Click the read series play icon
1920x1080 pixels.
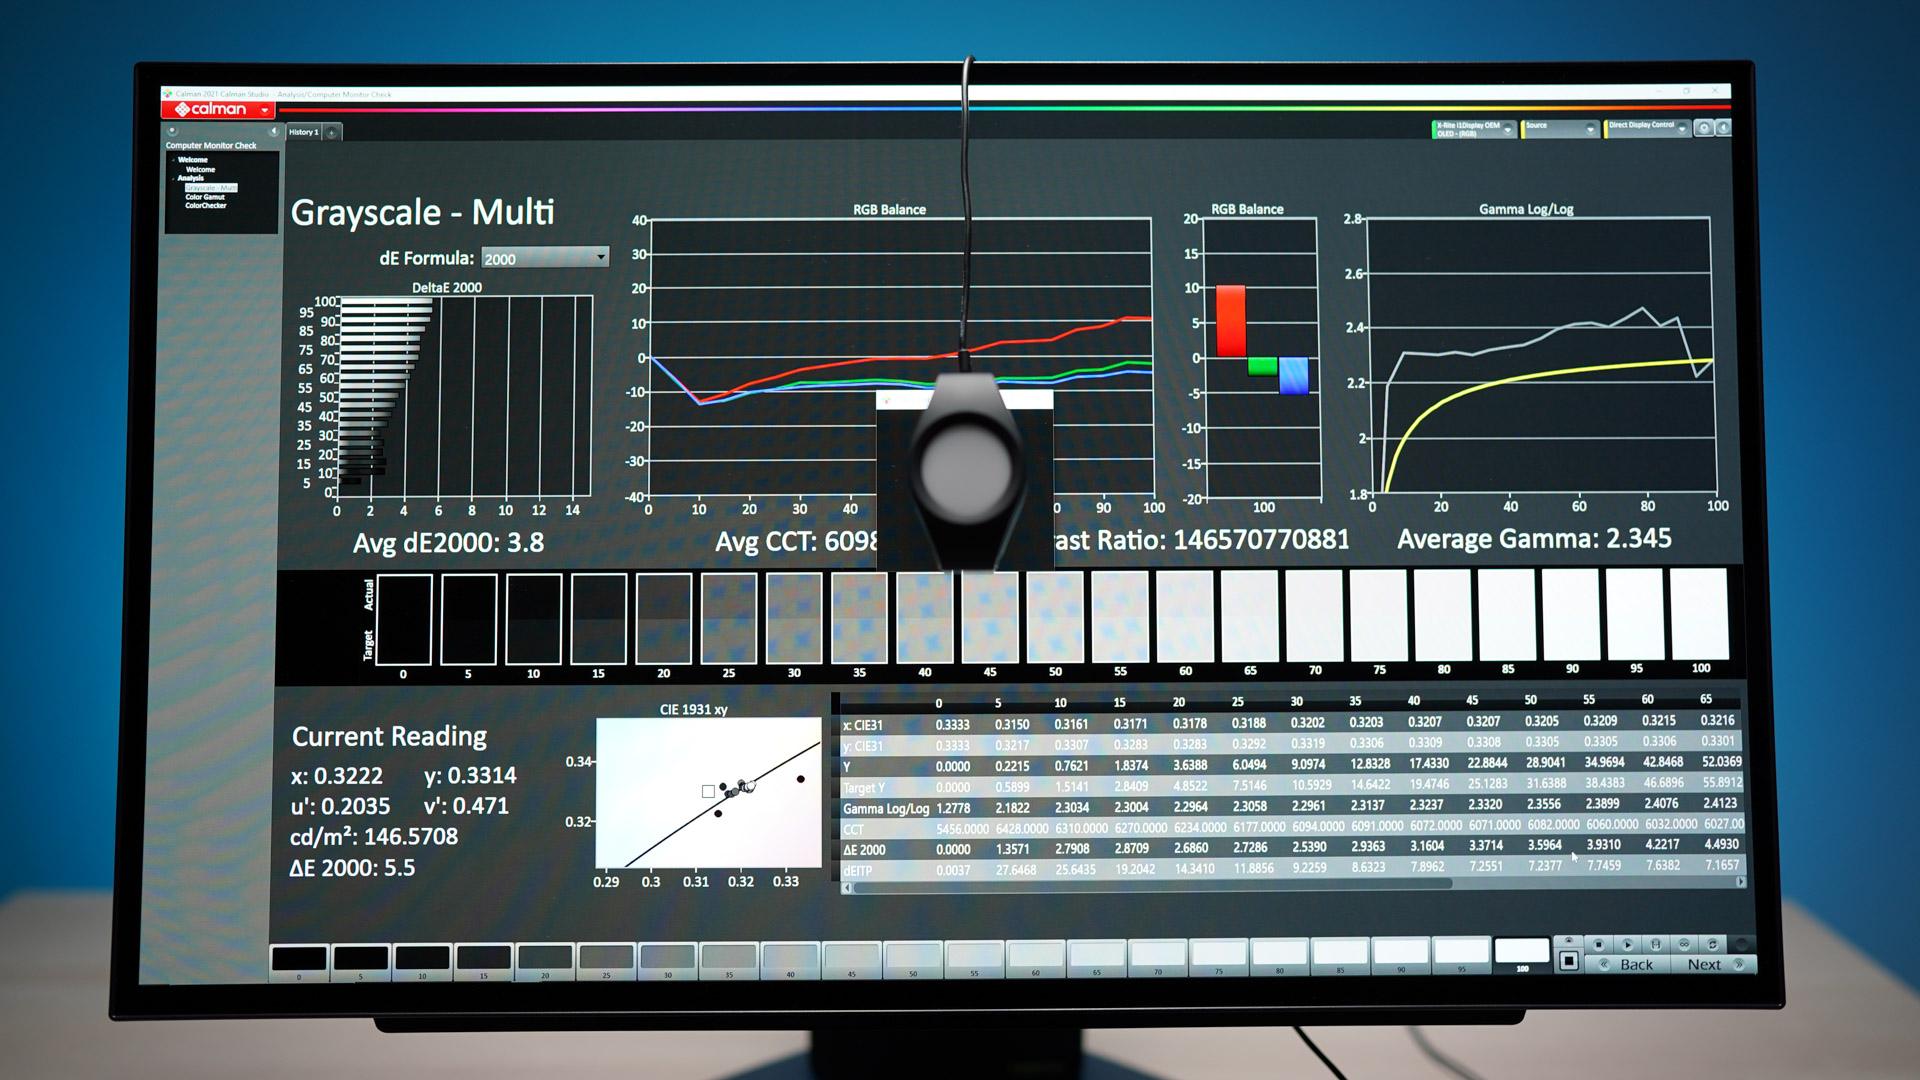1627,944
